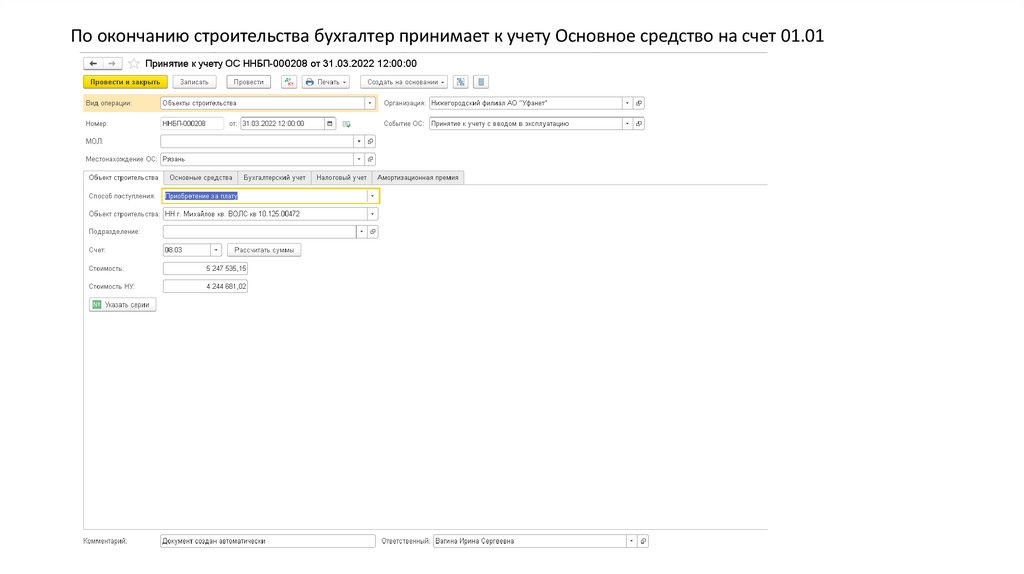Open the Создать на основании menu
This screenshot has width=1024, height=574.
404,82
